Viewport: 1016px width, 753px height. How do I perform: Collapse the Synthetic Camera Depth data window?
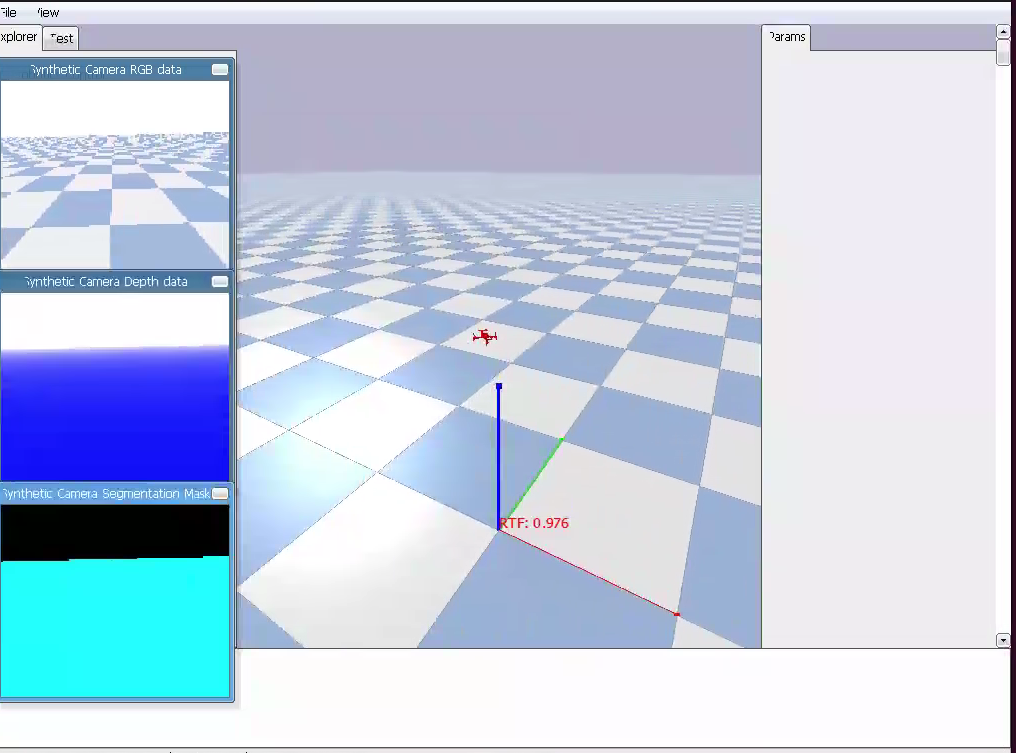point(220,282)
